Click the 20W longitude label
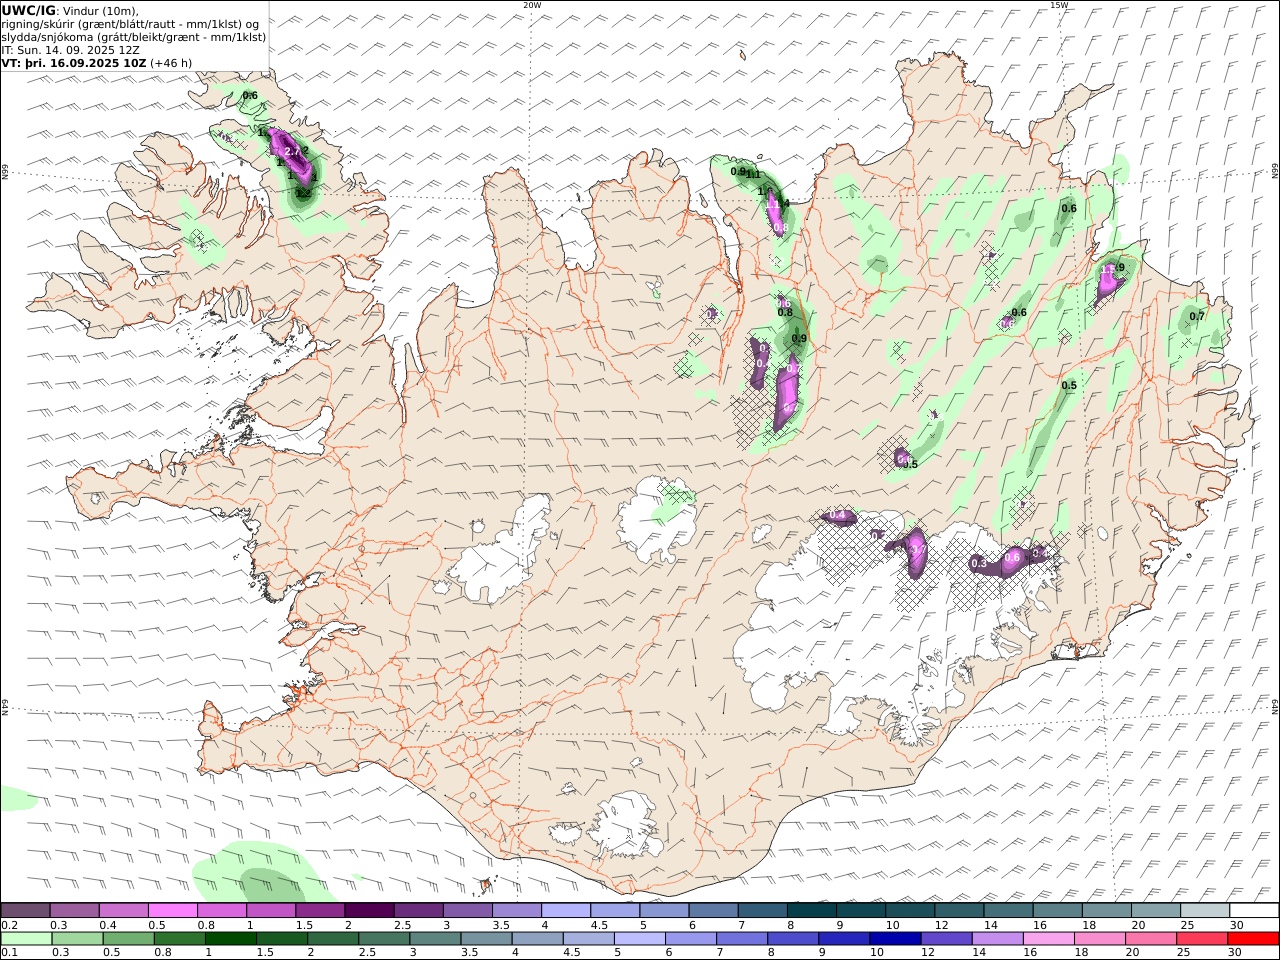Image resolution: width=1280 pixels, height=960 pixels. click(x=532, y=5)
